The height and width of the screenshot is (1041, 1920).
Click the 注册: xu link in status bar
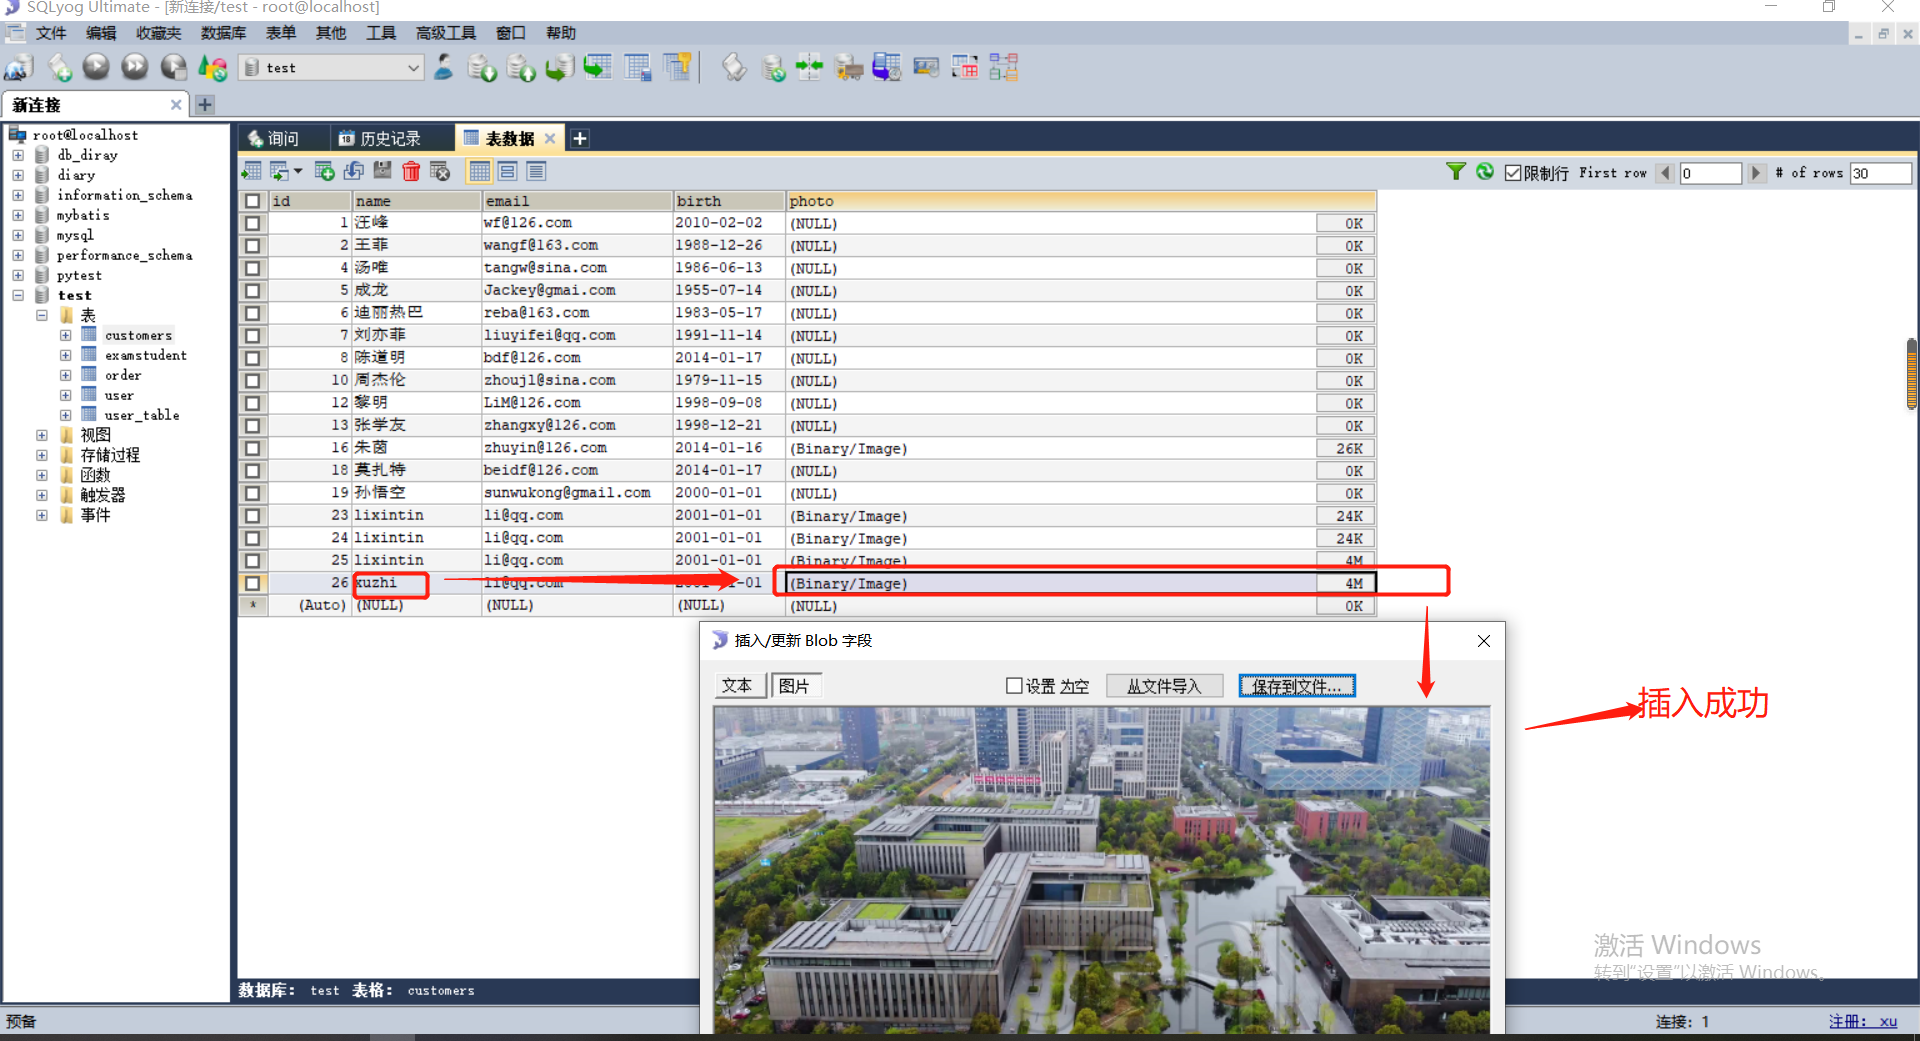(1862, 1021)
